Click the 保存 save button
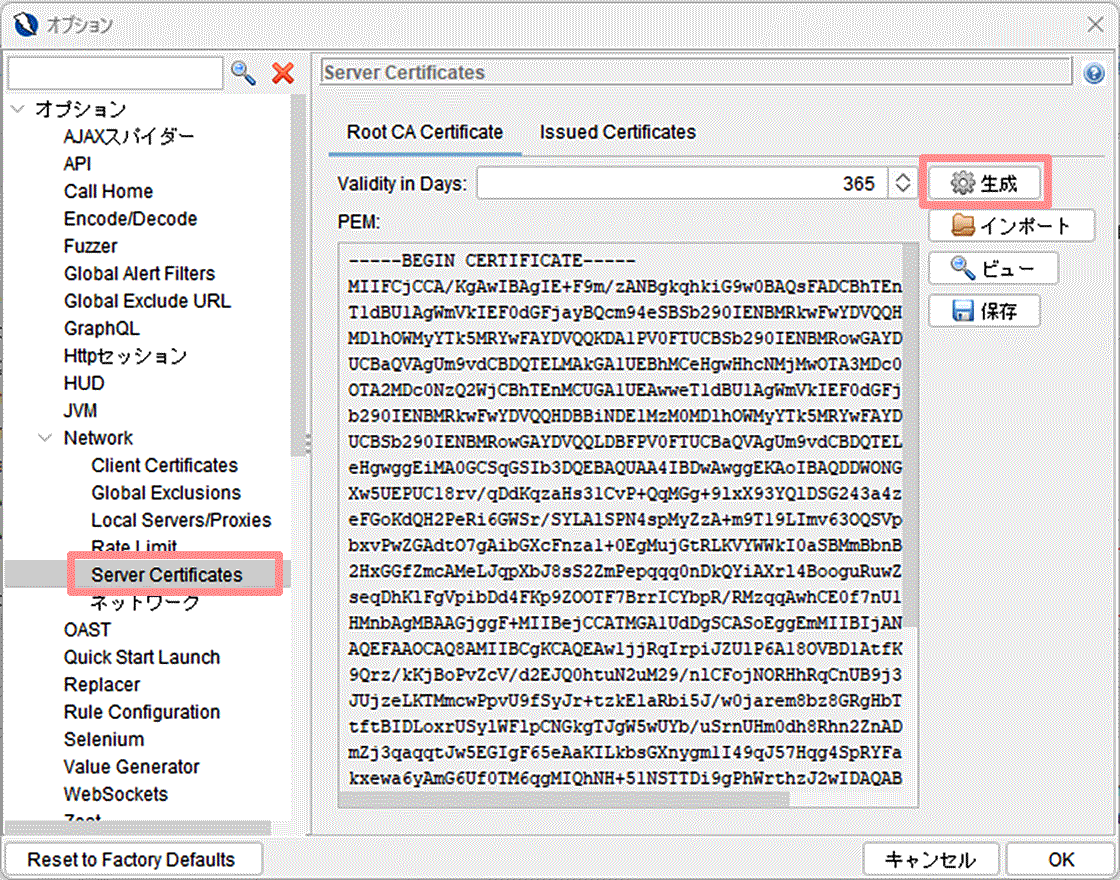This screenshot has height=880, width=1120. [x=984, y=311]
